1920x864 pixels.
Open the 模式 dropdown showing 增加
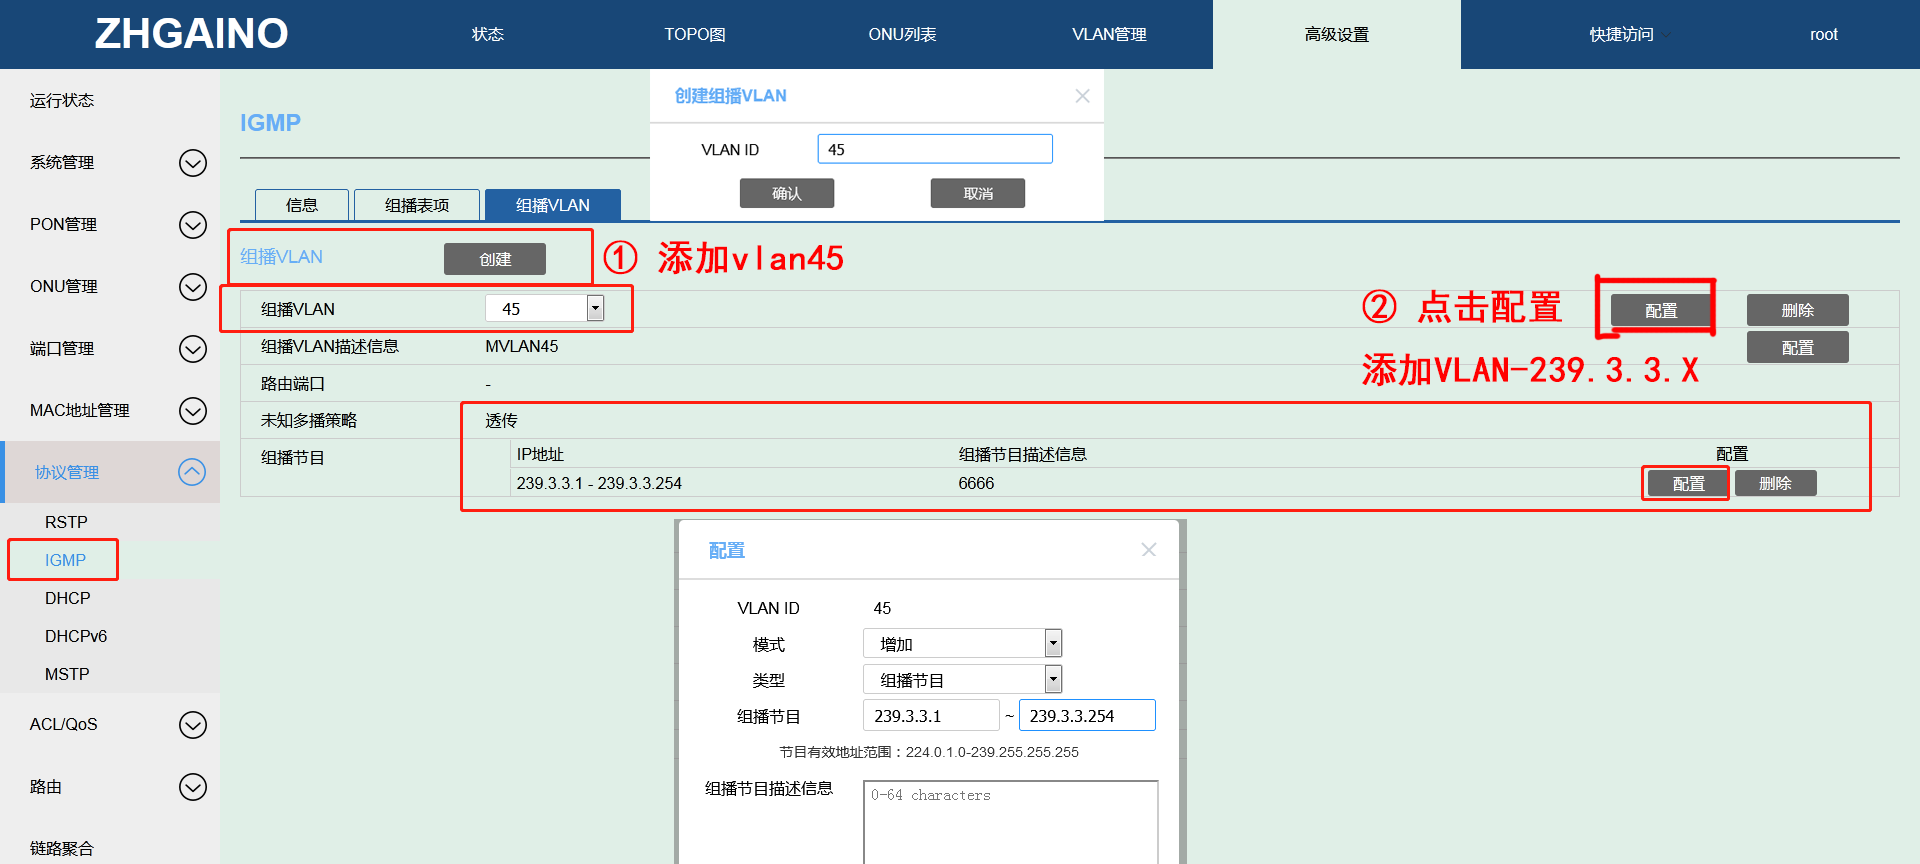coord(1052,644)
